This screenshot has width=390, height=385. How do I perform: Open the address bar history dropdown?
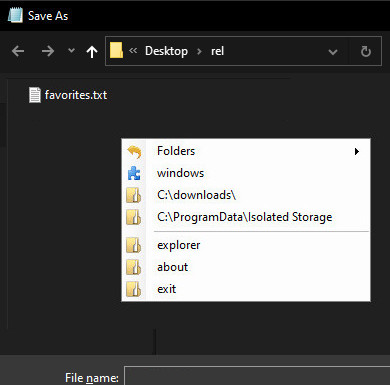[x=333, y=52]
